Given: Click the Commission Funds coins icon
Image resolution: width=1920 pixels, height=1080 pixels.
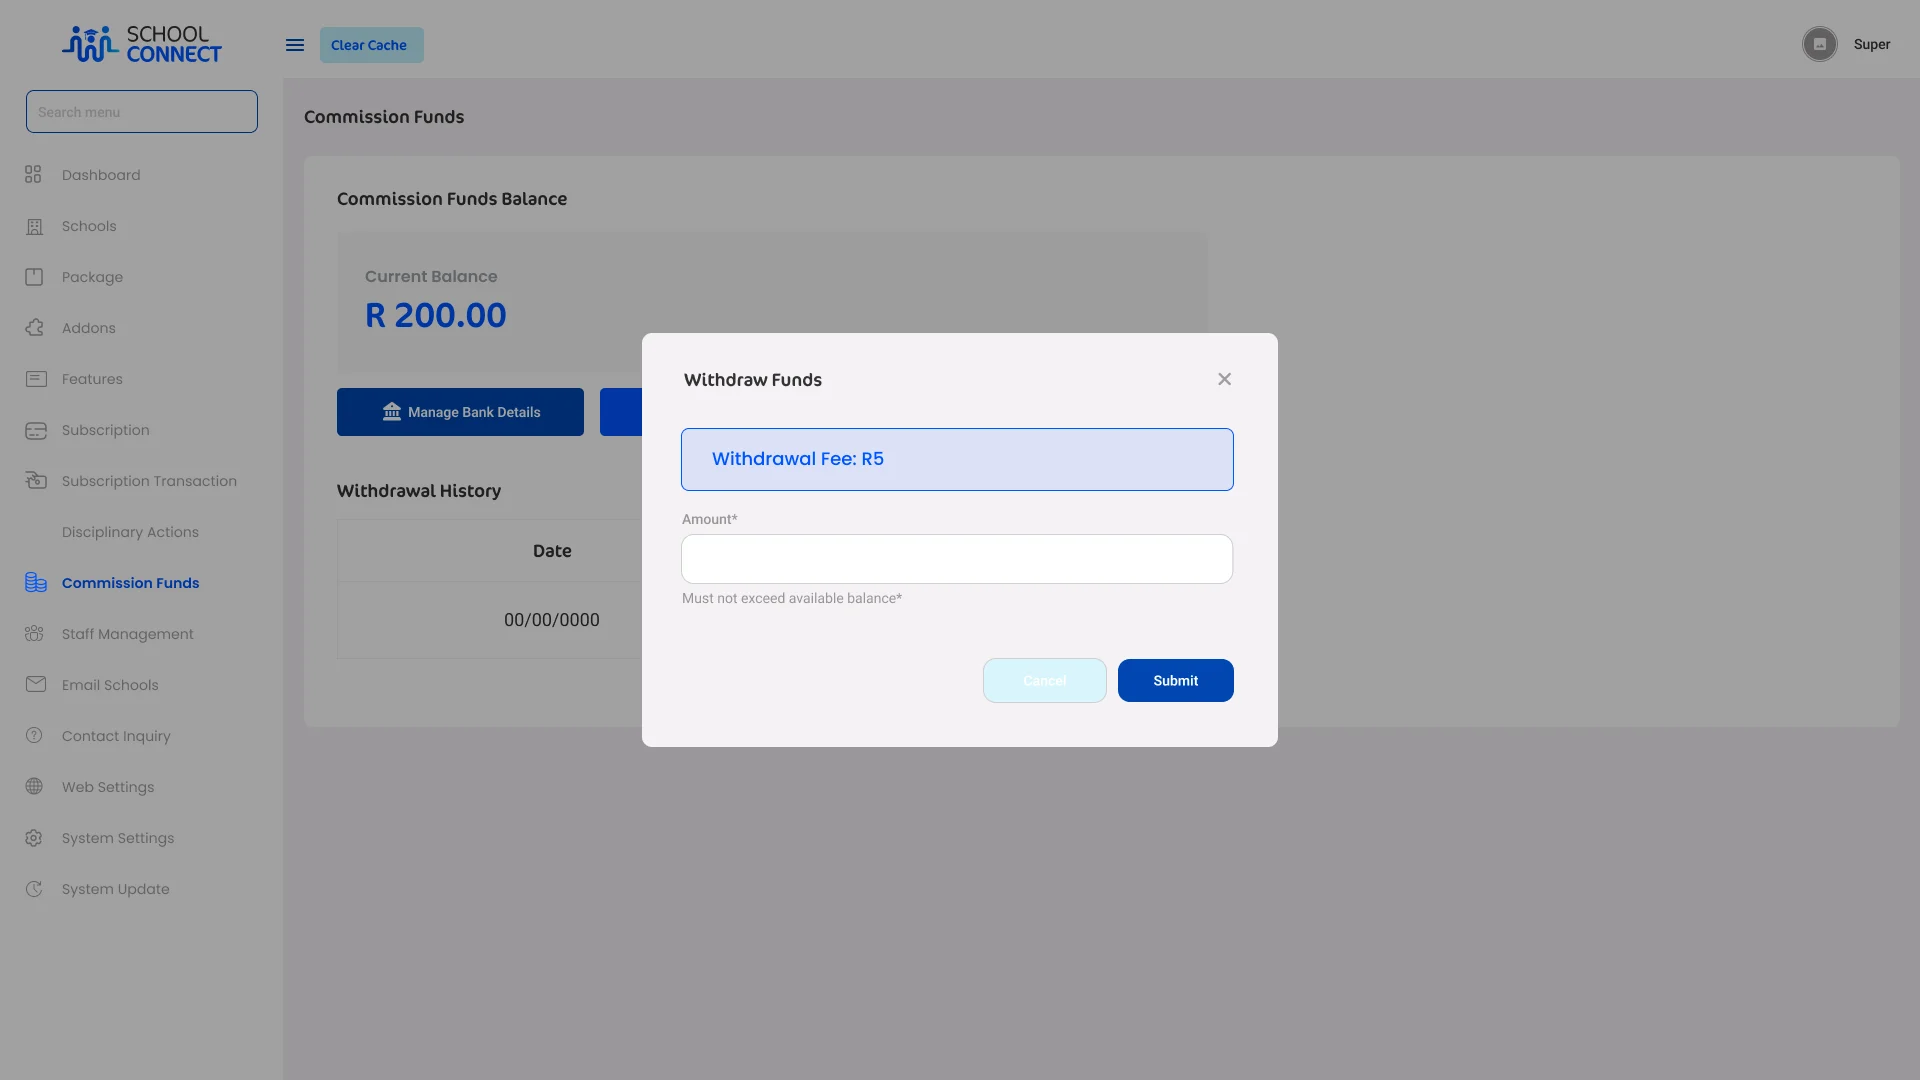Looking at the screenshot, I should (36, 583).
